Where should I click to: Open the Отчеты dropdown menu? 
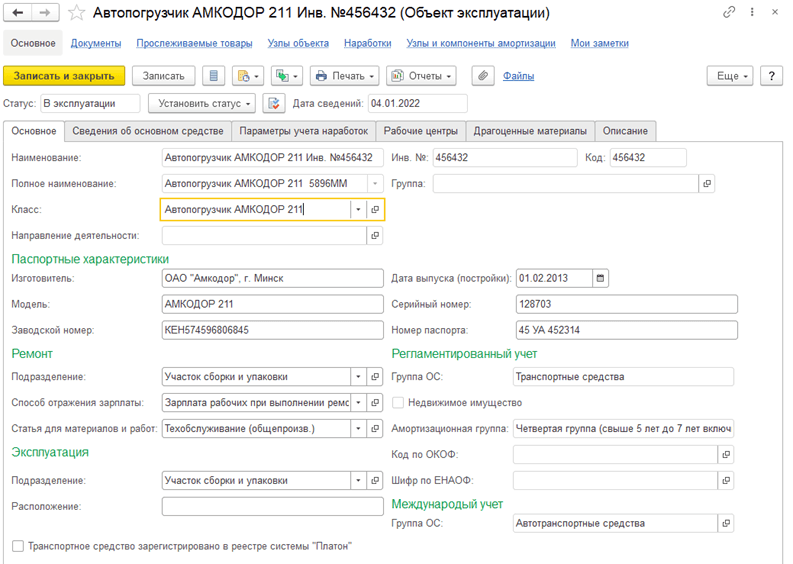click(x=422, y=76)
